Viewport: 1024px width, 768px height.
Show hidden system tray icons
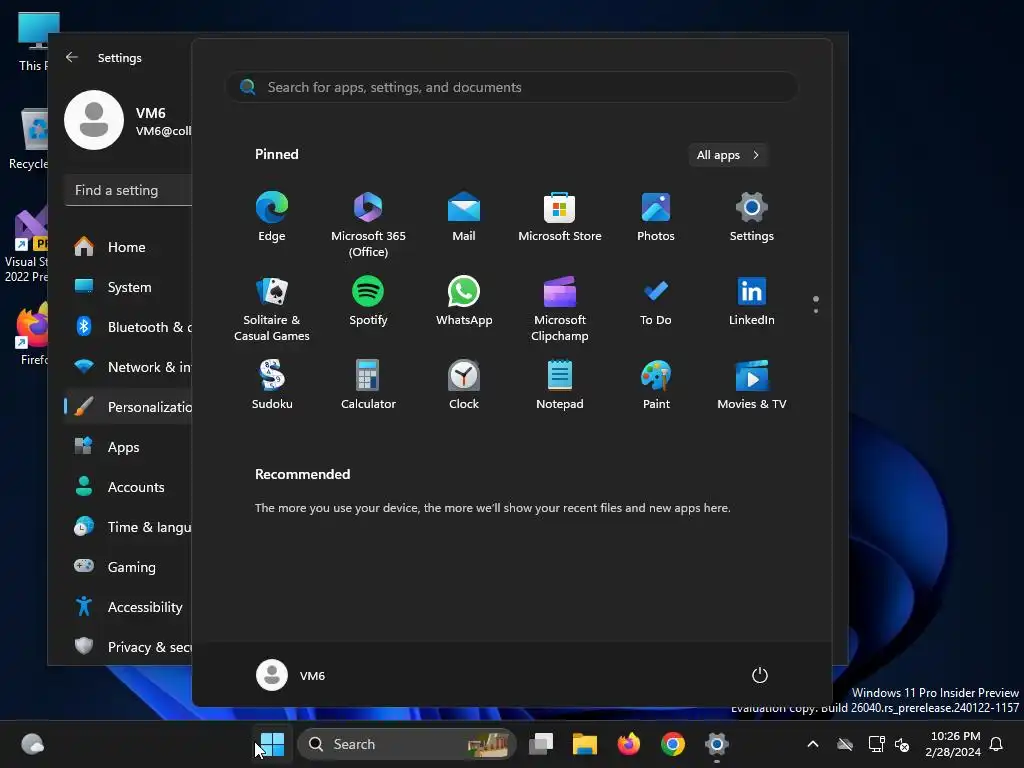(x=813, y=744)
